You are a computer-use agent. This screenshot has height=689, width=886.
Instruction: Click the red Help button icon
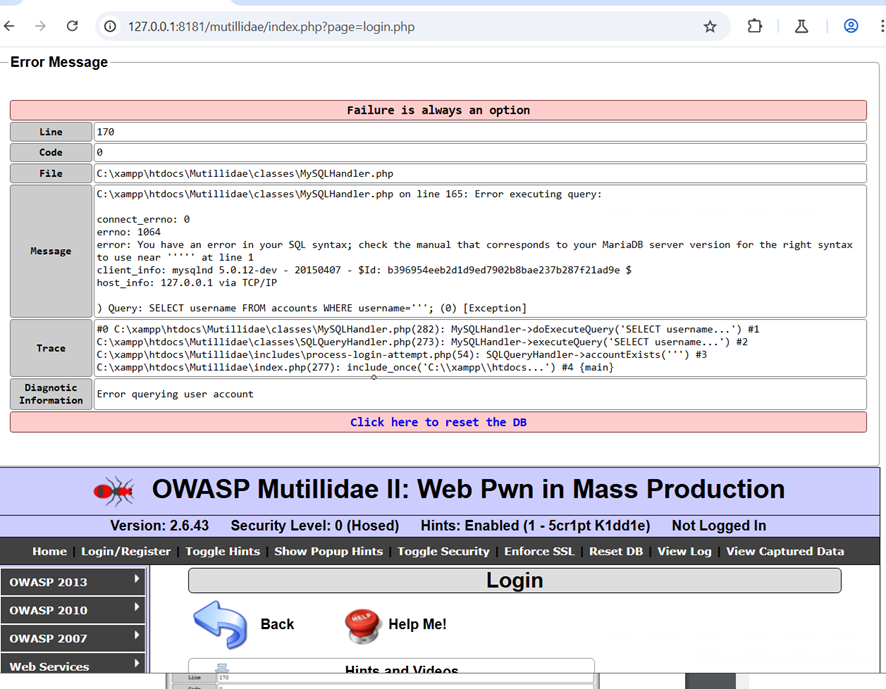pos(362,626)
